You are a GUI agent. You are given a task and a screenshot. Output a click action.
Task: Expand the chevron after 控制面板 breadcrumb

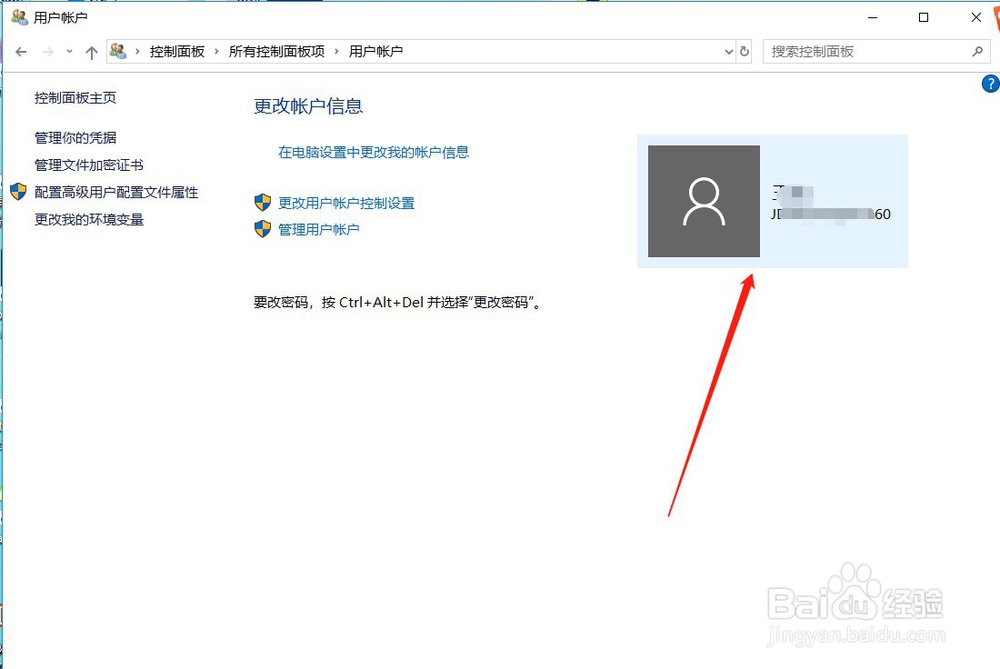pyautogui.click(x=216, y=52)
